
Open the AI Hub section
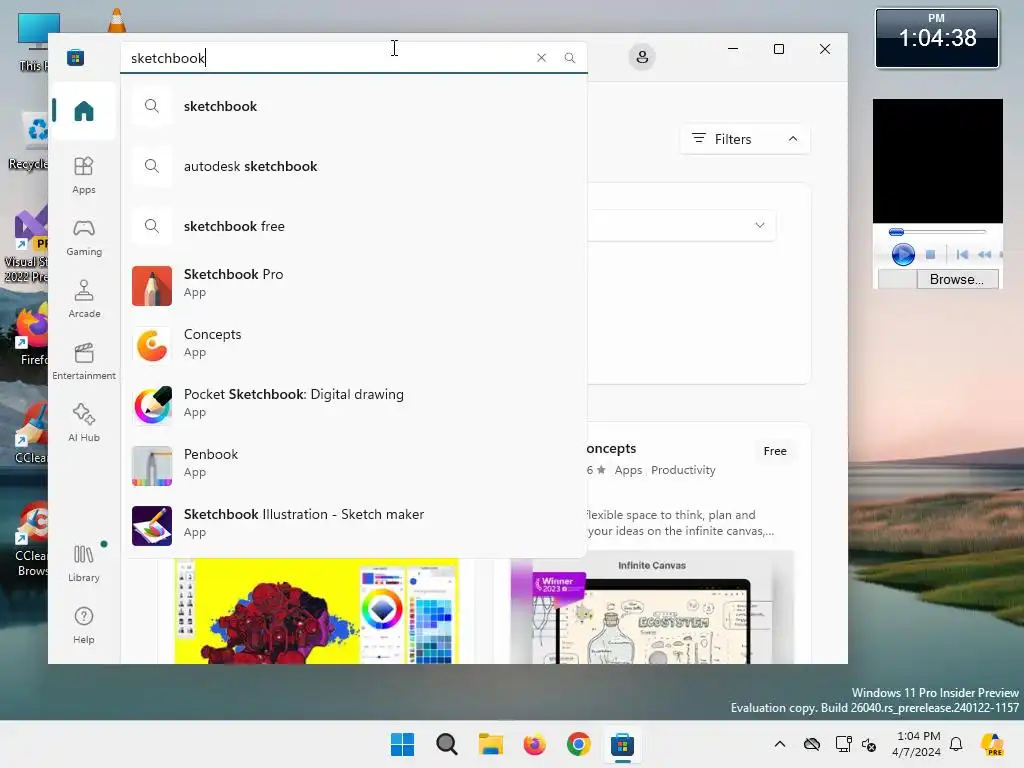point(84,423)
